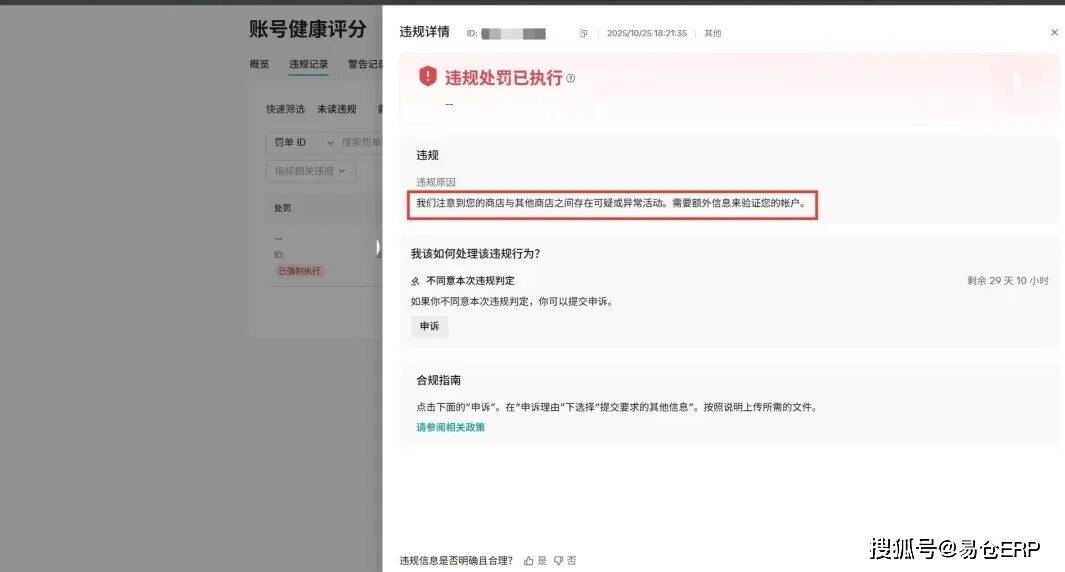1065x572 pixels.
Task: Expand the 罚单 ID dropdown
Action: [303, 143]
